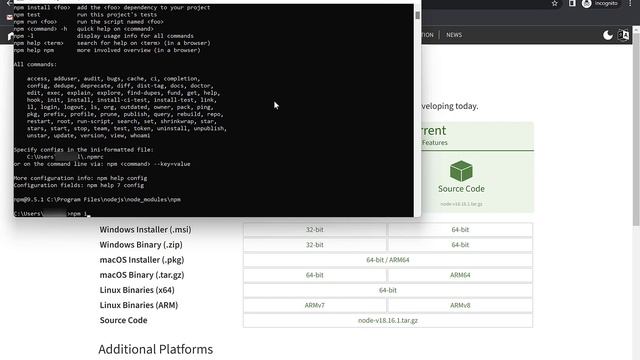Click the "Windows Binary (.zip)" label
Viewport: 640px width, 360px height.
point(141,245)
